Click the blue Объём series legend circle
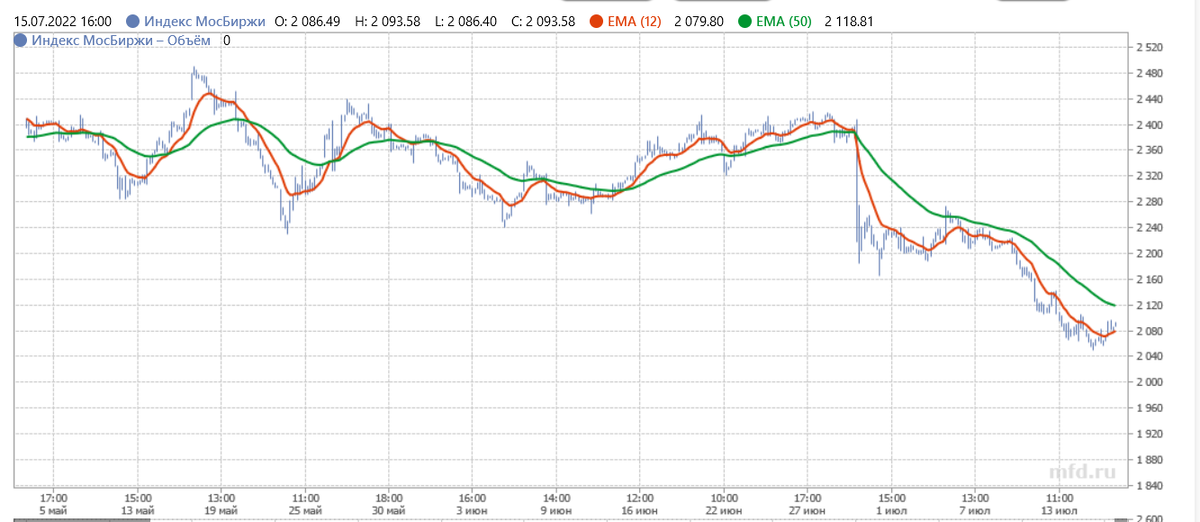Screen dimensions: 1200x522 click(x=19, y=40)
